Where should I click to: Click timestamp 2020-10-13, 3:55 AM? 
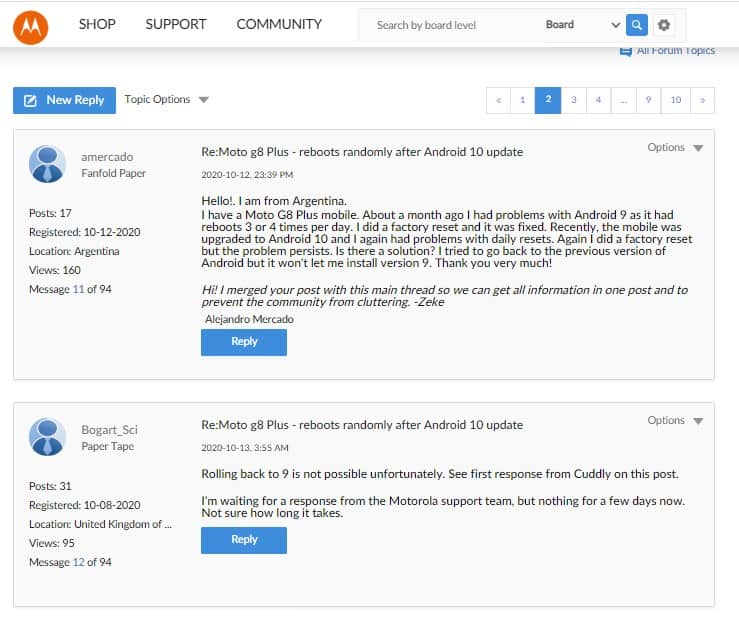tap(245, 448)
